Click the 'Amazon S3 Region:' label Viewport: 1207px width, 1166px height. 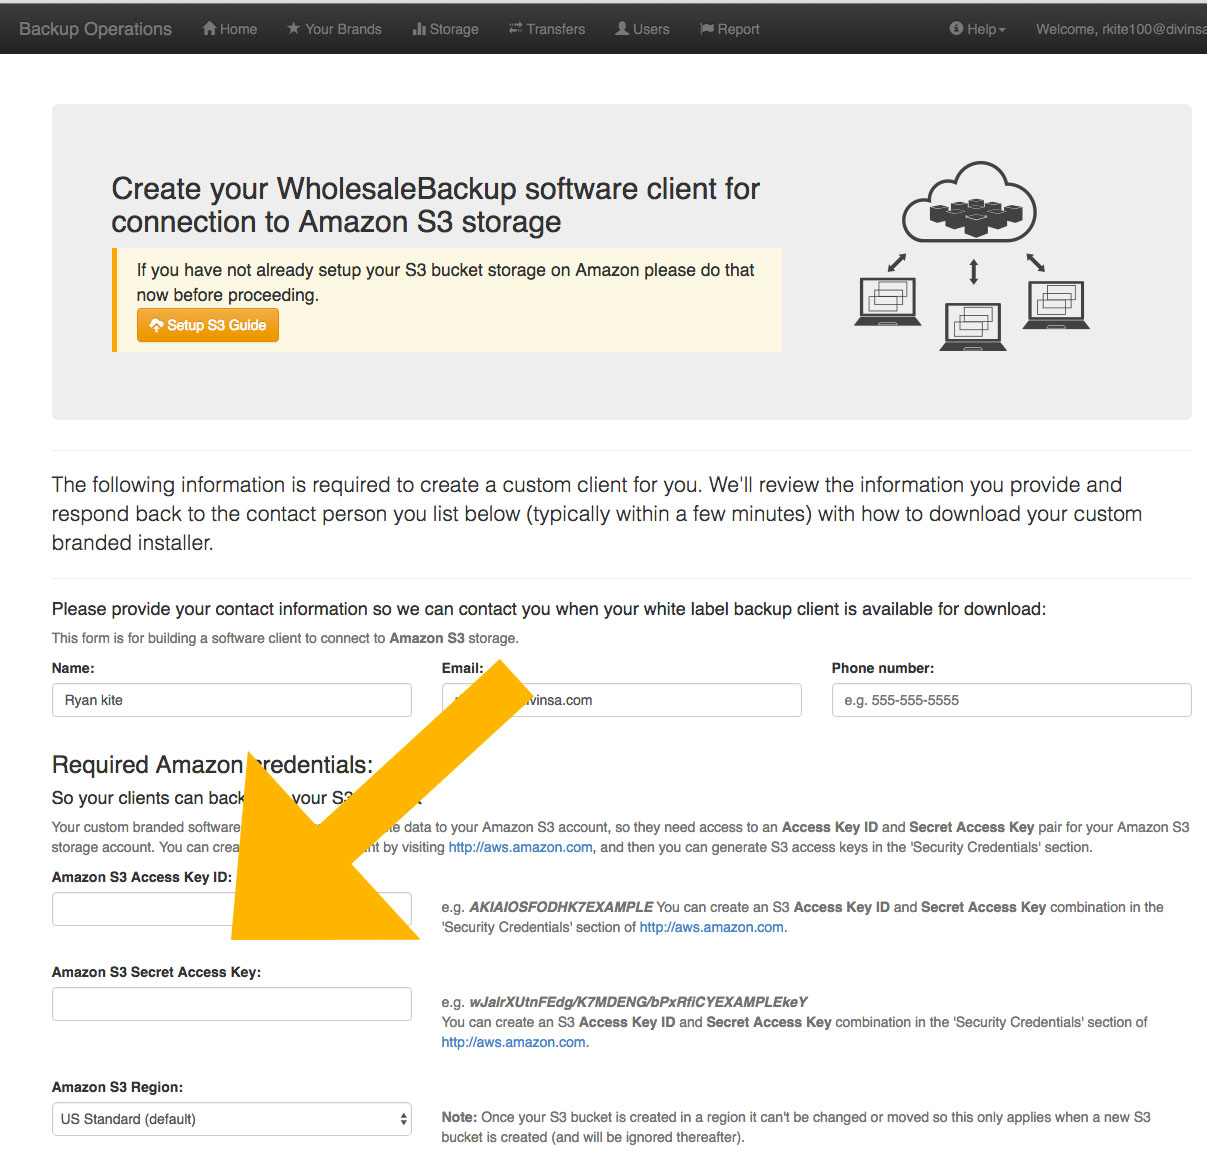(x=117, y=1087)
